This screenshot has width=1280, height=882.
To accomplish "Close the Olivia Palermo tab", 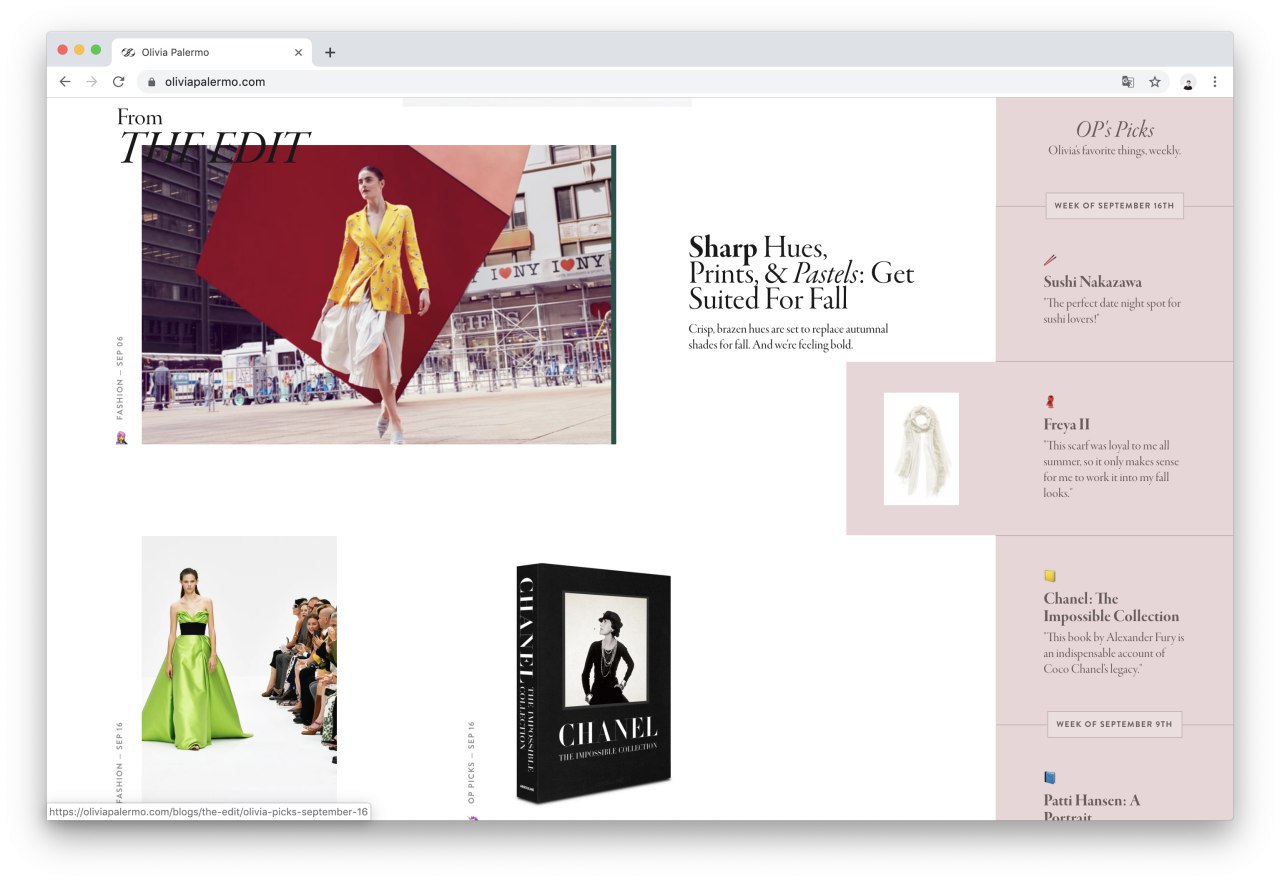I will [x=298, y=52].
